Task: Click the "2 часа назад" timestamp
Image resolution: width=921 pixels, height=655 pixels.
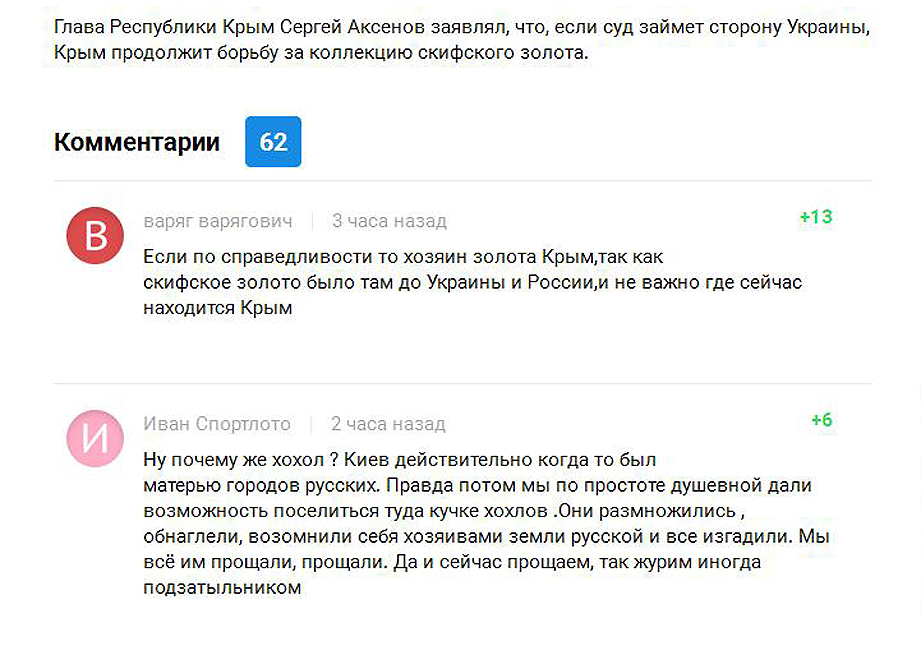Action: [388, 424]
